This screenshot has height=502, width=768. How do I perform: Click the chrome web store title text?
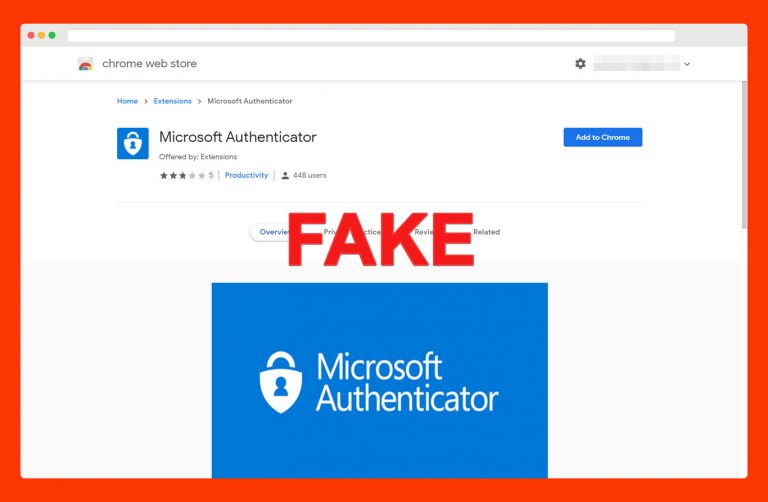149,64
